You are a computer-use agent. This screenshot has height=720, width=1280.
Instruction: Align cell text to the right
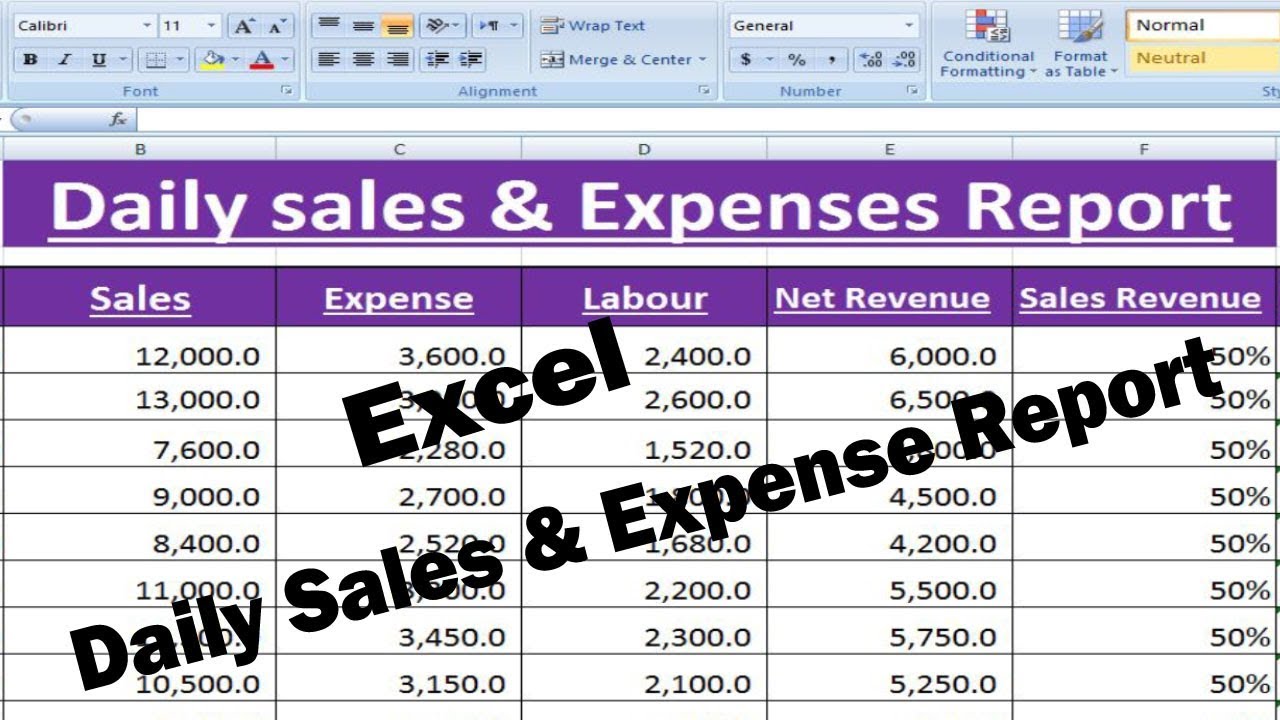(x=398, y=60)
